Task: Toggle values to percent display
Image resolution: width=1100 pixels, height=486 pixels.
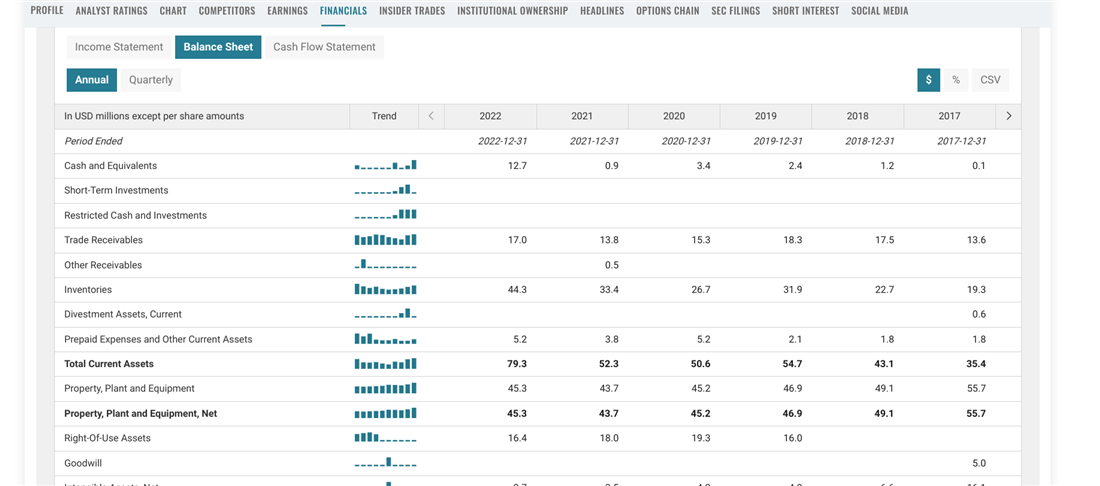Action: [956, 80]
